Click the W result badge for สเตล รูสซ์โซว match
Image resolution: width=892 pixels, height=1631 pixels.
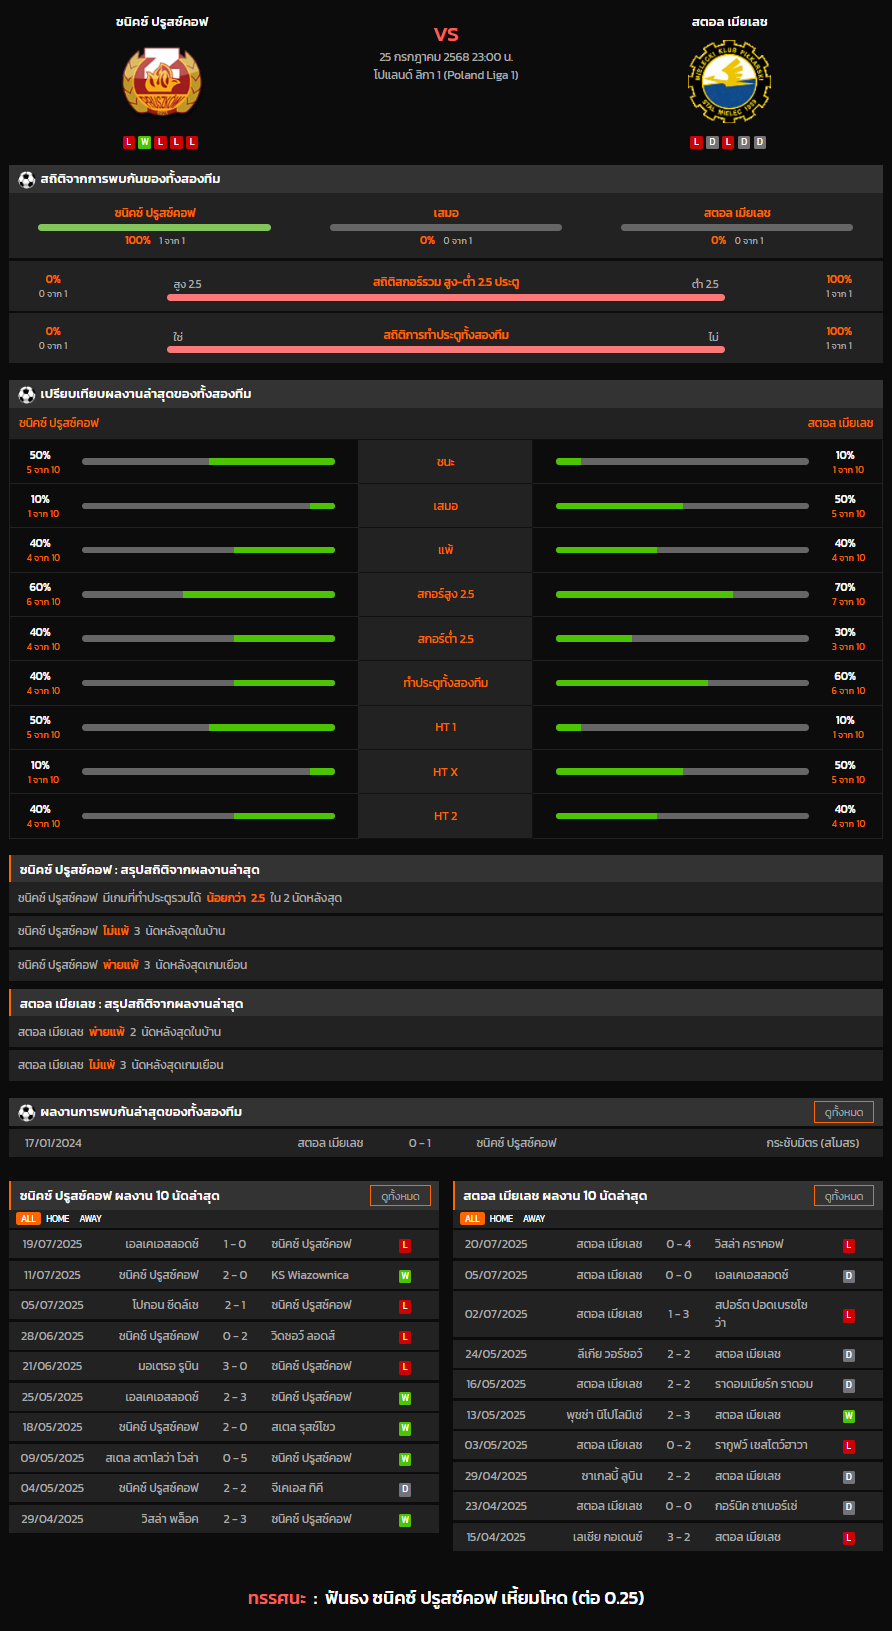pyautogui.click(x=405, y=1428)
